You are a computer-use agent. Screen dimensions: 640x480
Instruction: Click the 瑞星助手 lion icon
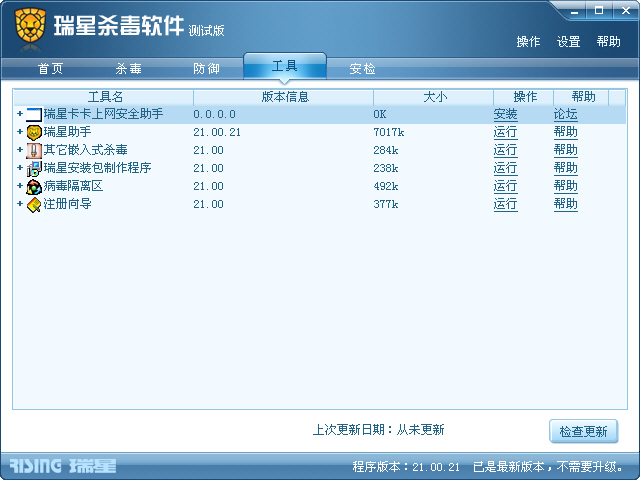coord(34,133)
